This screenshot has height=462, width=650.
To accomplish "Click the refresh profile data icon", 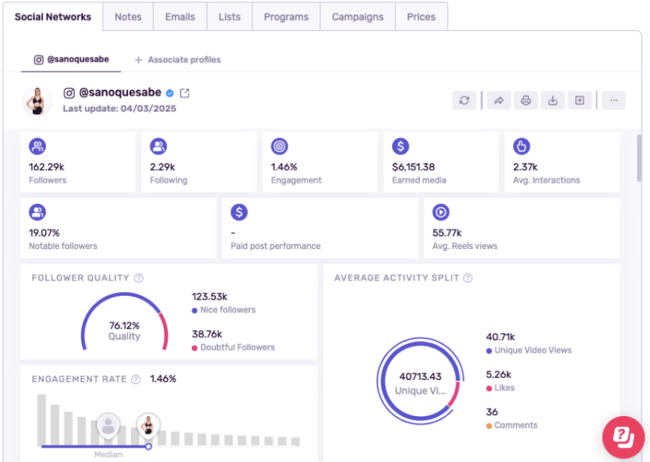I will [464, 100].
